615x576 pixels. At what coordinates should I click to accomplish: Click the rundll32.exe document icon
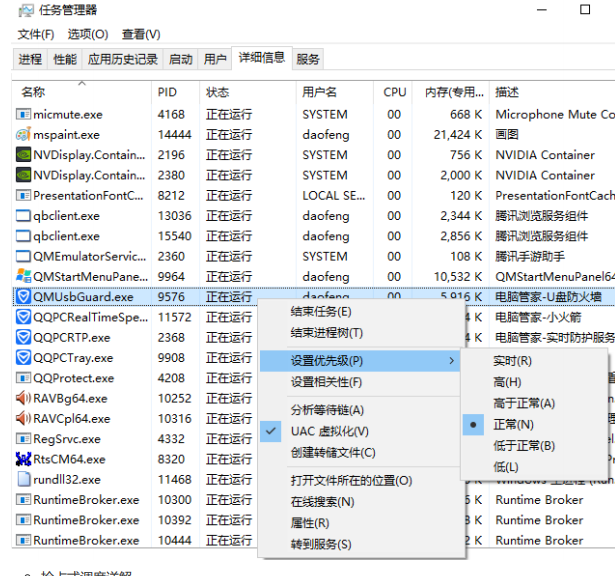click(23, 479)
